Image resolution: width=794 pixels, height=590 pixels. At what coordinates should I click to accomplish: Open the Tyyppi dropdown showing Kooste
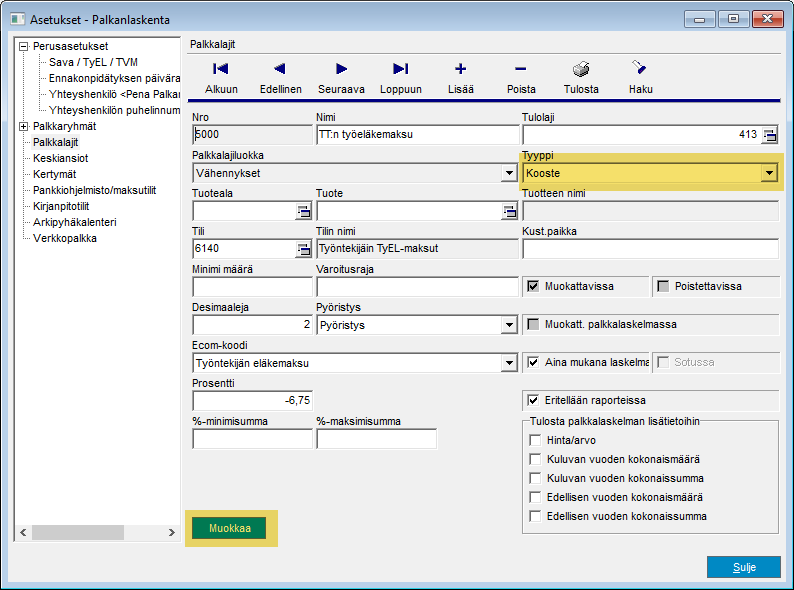(769, 173)
